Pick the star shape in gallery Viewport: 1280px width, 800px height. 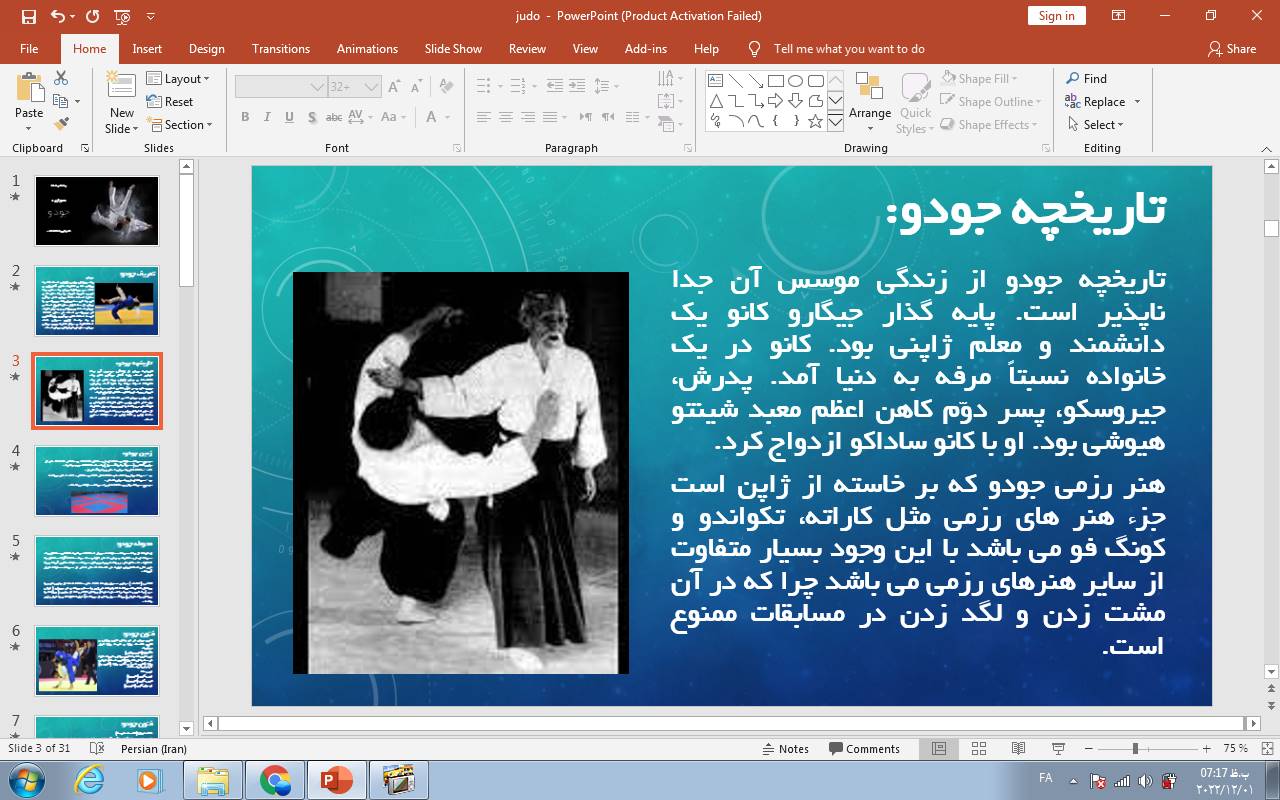pos(815,121)
